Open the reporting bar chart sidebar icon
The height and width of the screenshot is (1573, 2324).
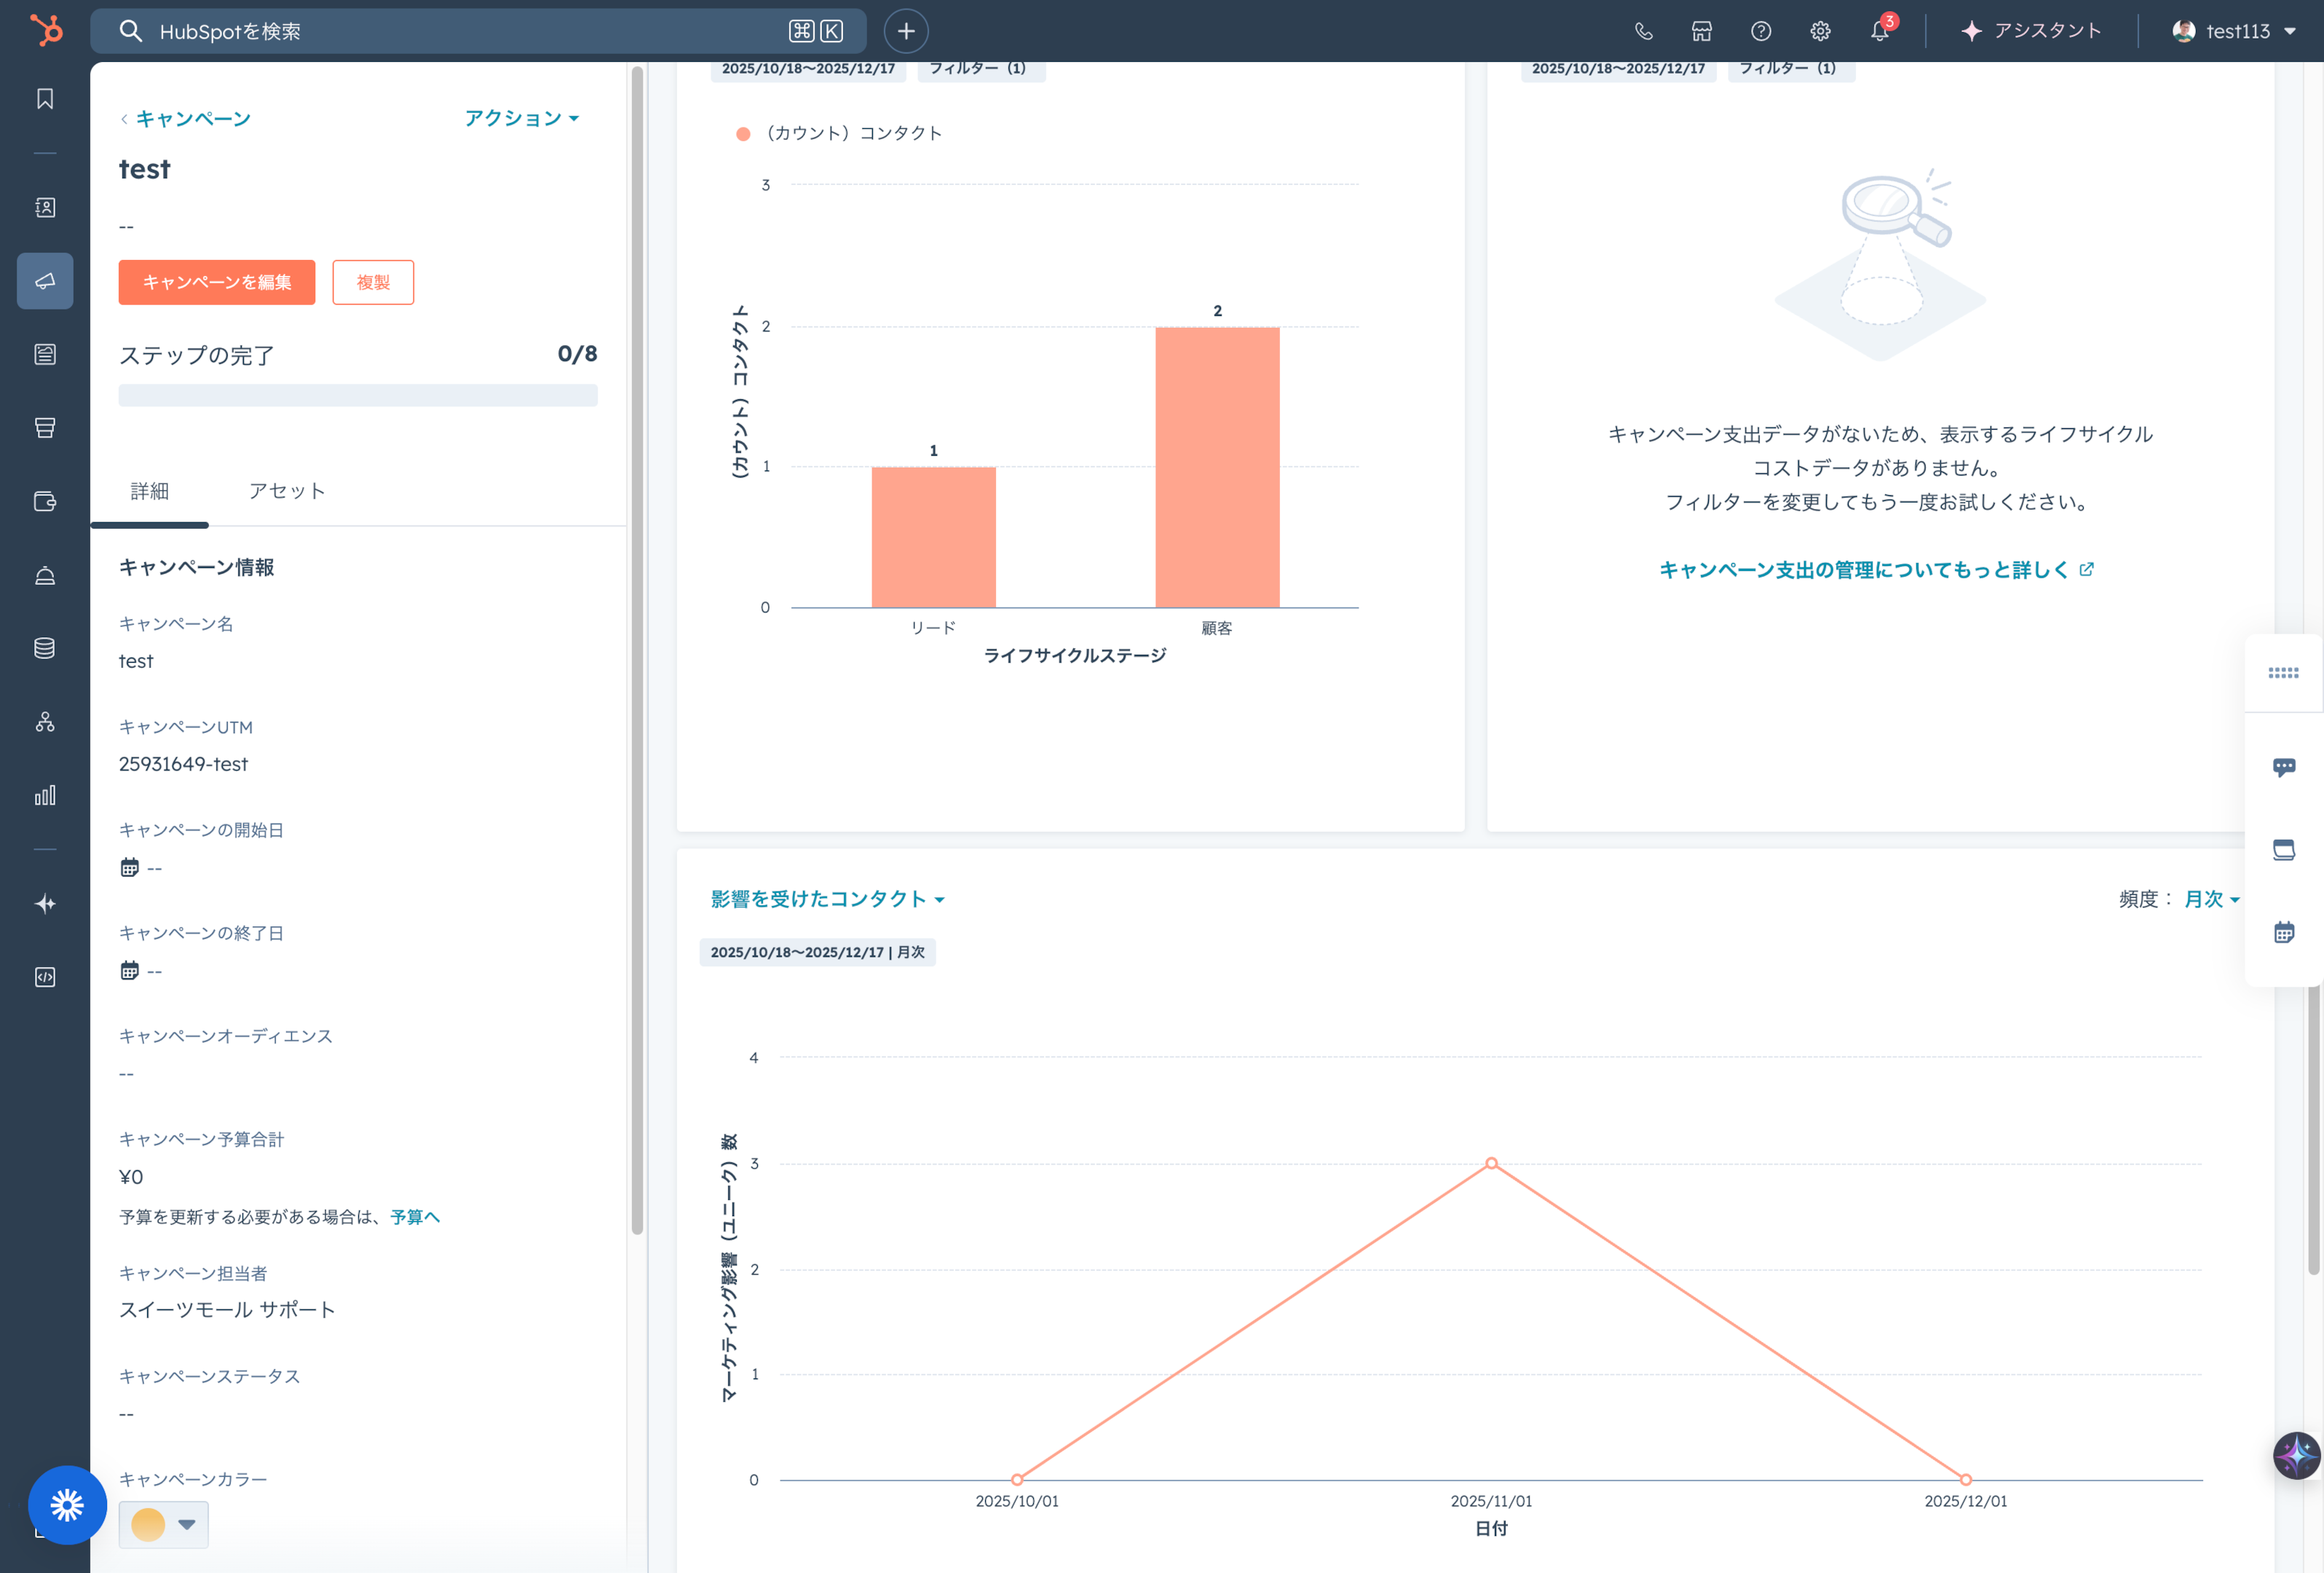(x=45, y=796)
